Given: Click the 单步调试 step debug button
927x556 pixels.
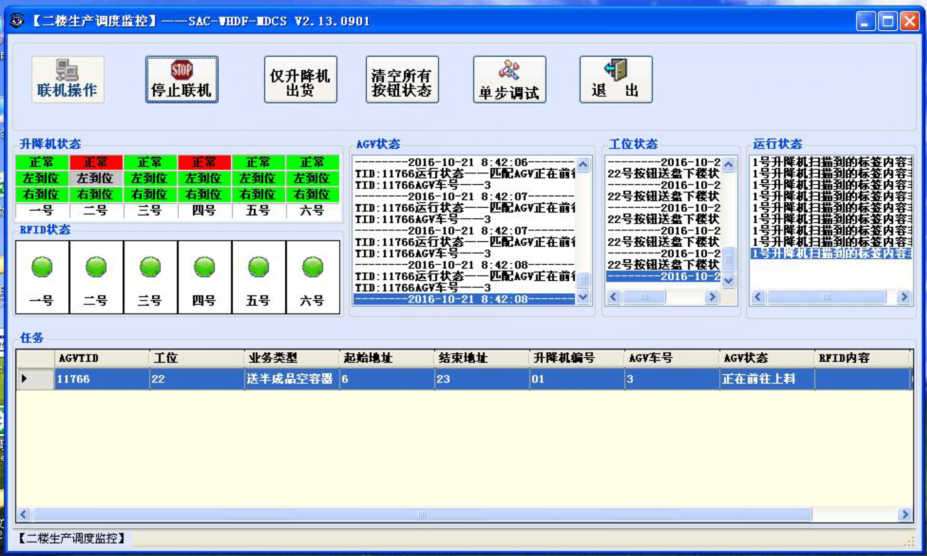Looking at the screenshot, I should (509, 79).
